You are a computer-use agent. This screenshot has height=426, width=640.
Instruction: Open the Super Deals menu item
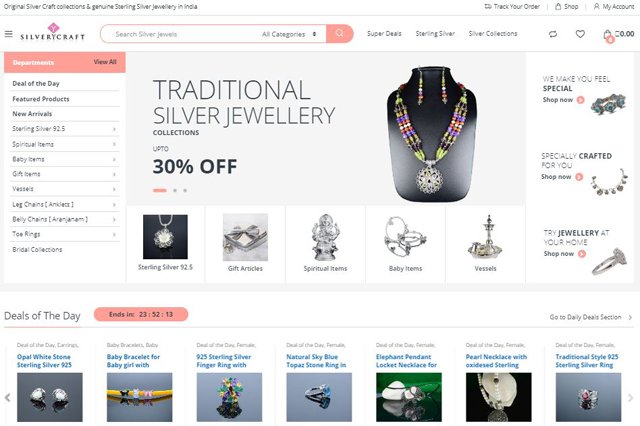click(x=384, y=33)
